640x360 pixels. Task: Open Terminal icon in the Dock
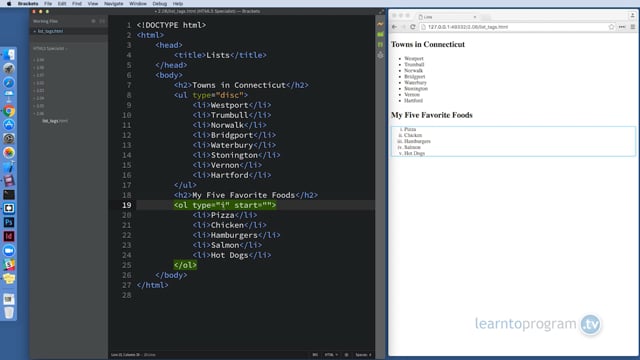(x=9, y=195)
